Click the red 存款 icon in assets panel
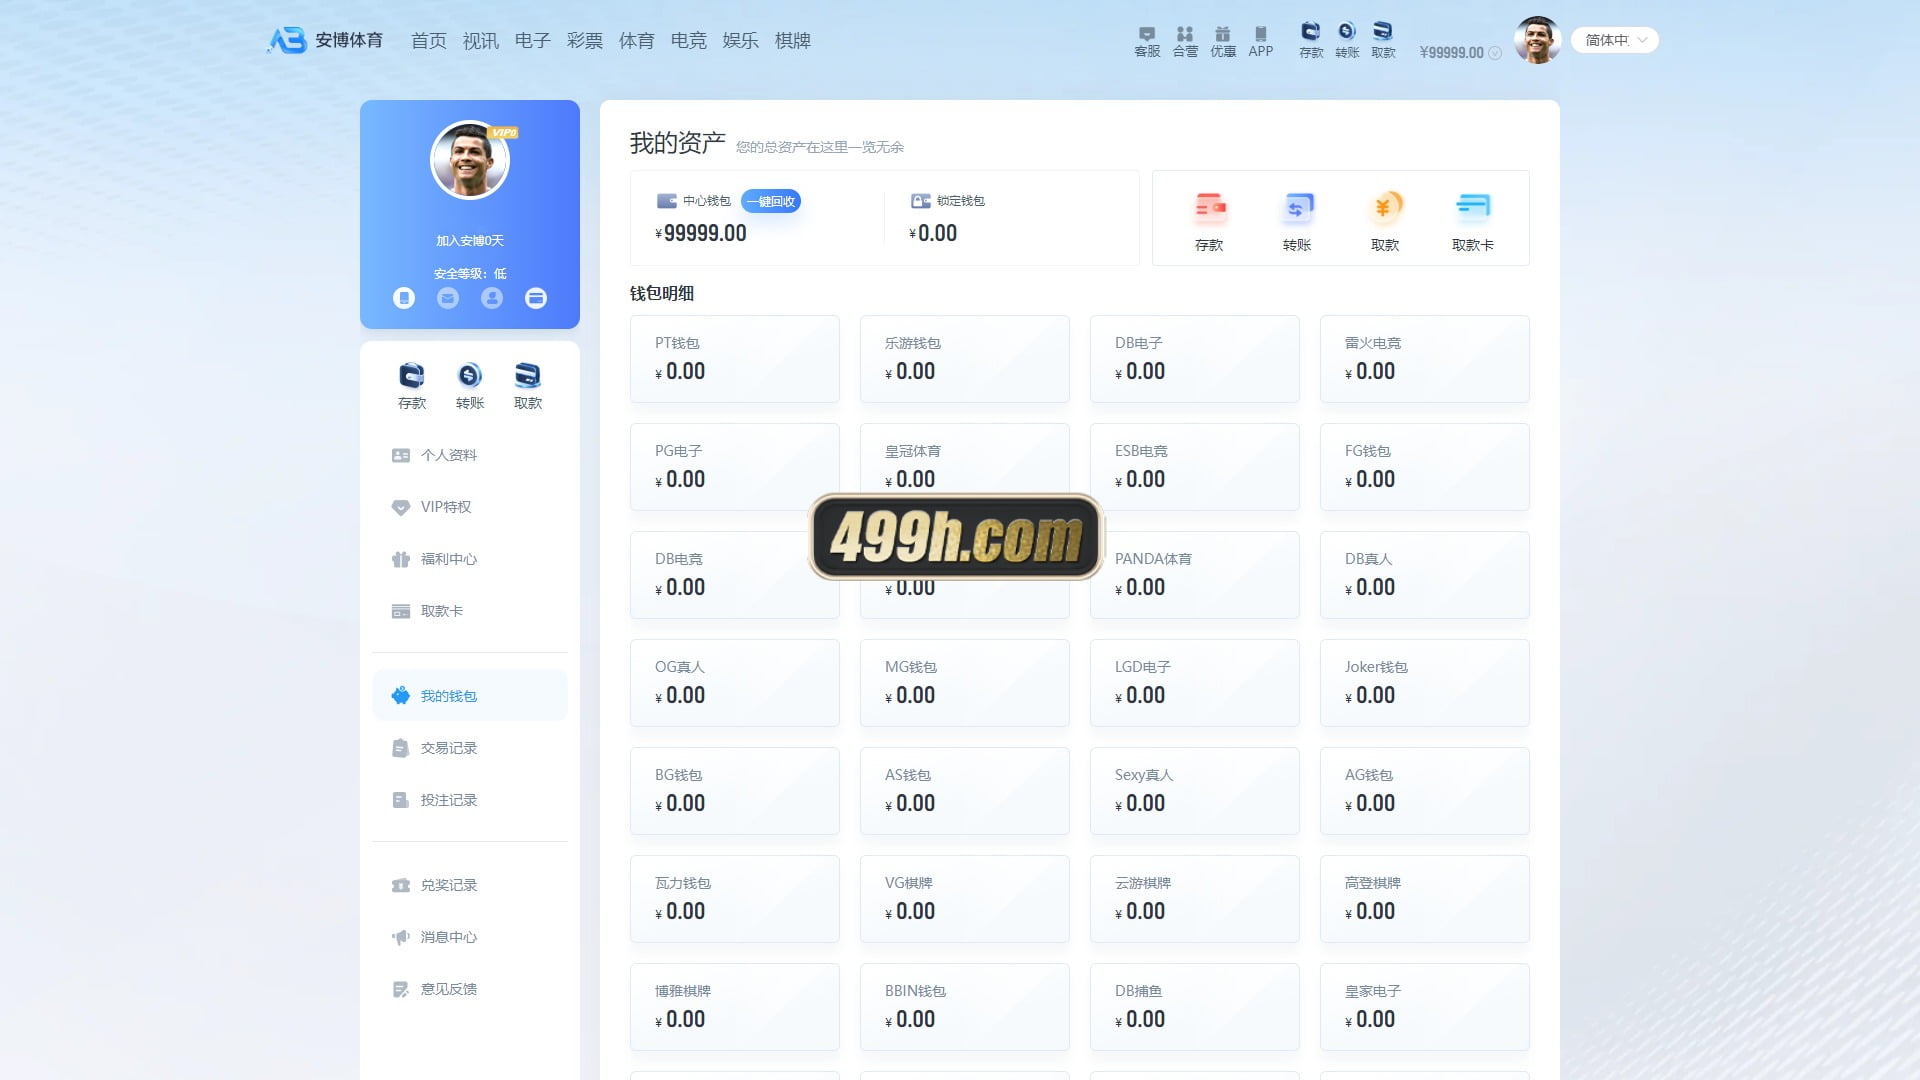Image resolution: width=1920 pixels, height=1080 pixels. [x=1209, y=208]
